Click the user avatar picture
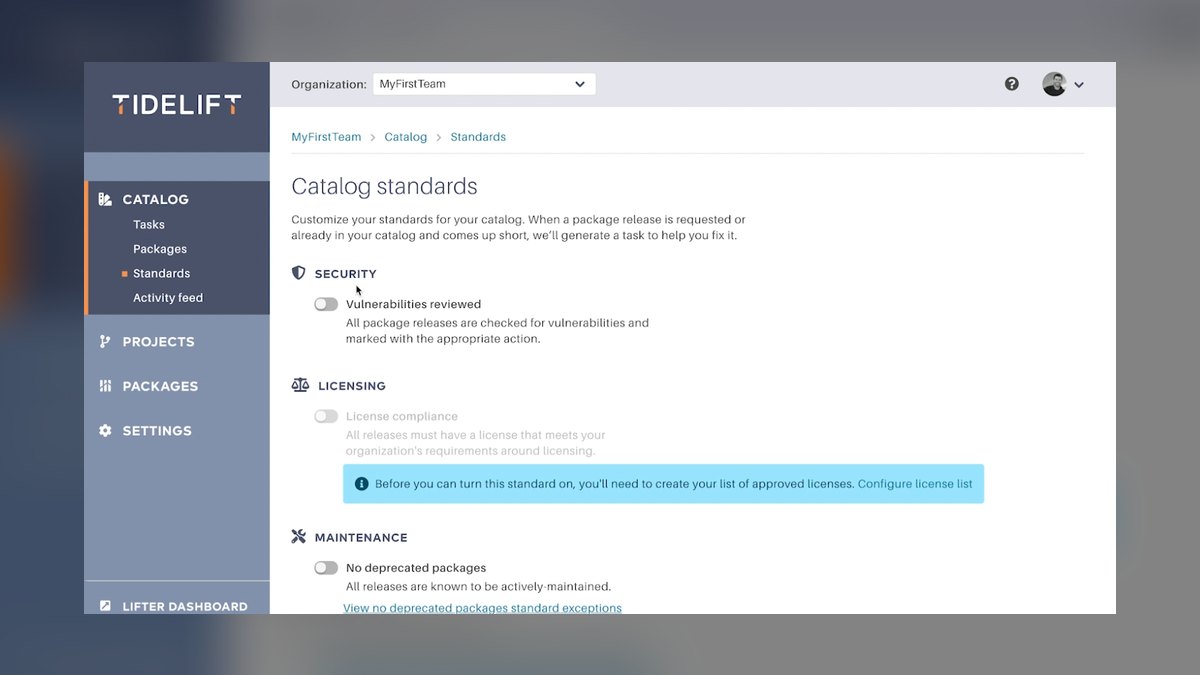The image size is (1200, 675). pos(1054,84)
